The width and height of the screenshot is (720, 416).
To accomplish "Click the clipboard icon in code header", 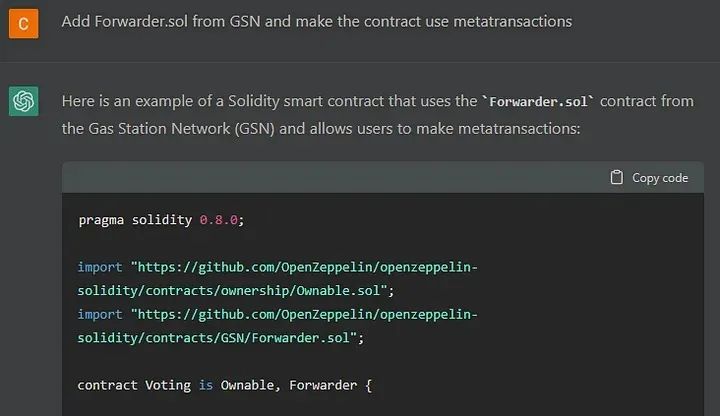I will pyautogui.click(x=616, y=177).
